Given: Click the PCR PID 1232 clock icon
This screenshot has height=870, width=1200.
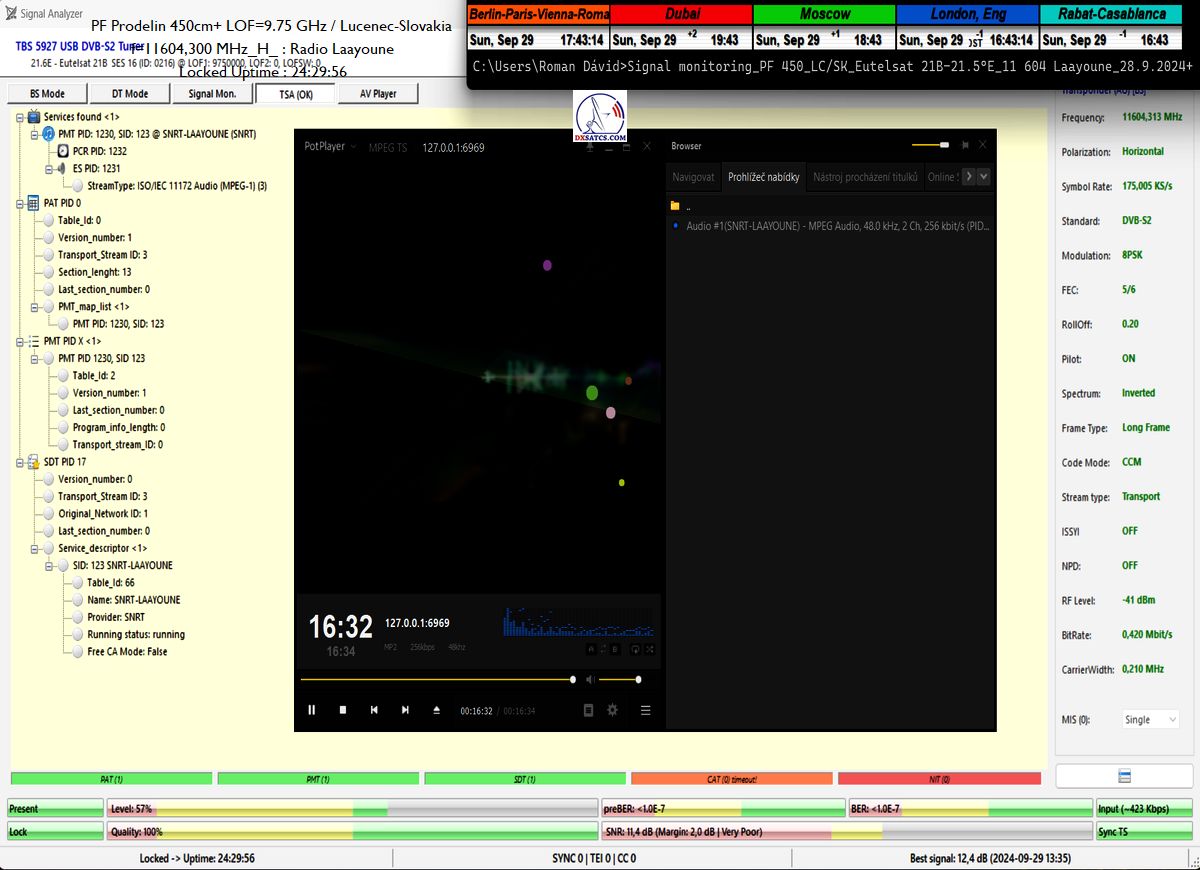Looking at the screenshot, I should pos(63,151).
